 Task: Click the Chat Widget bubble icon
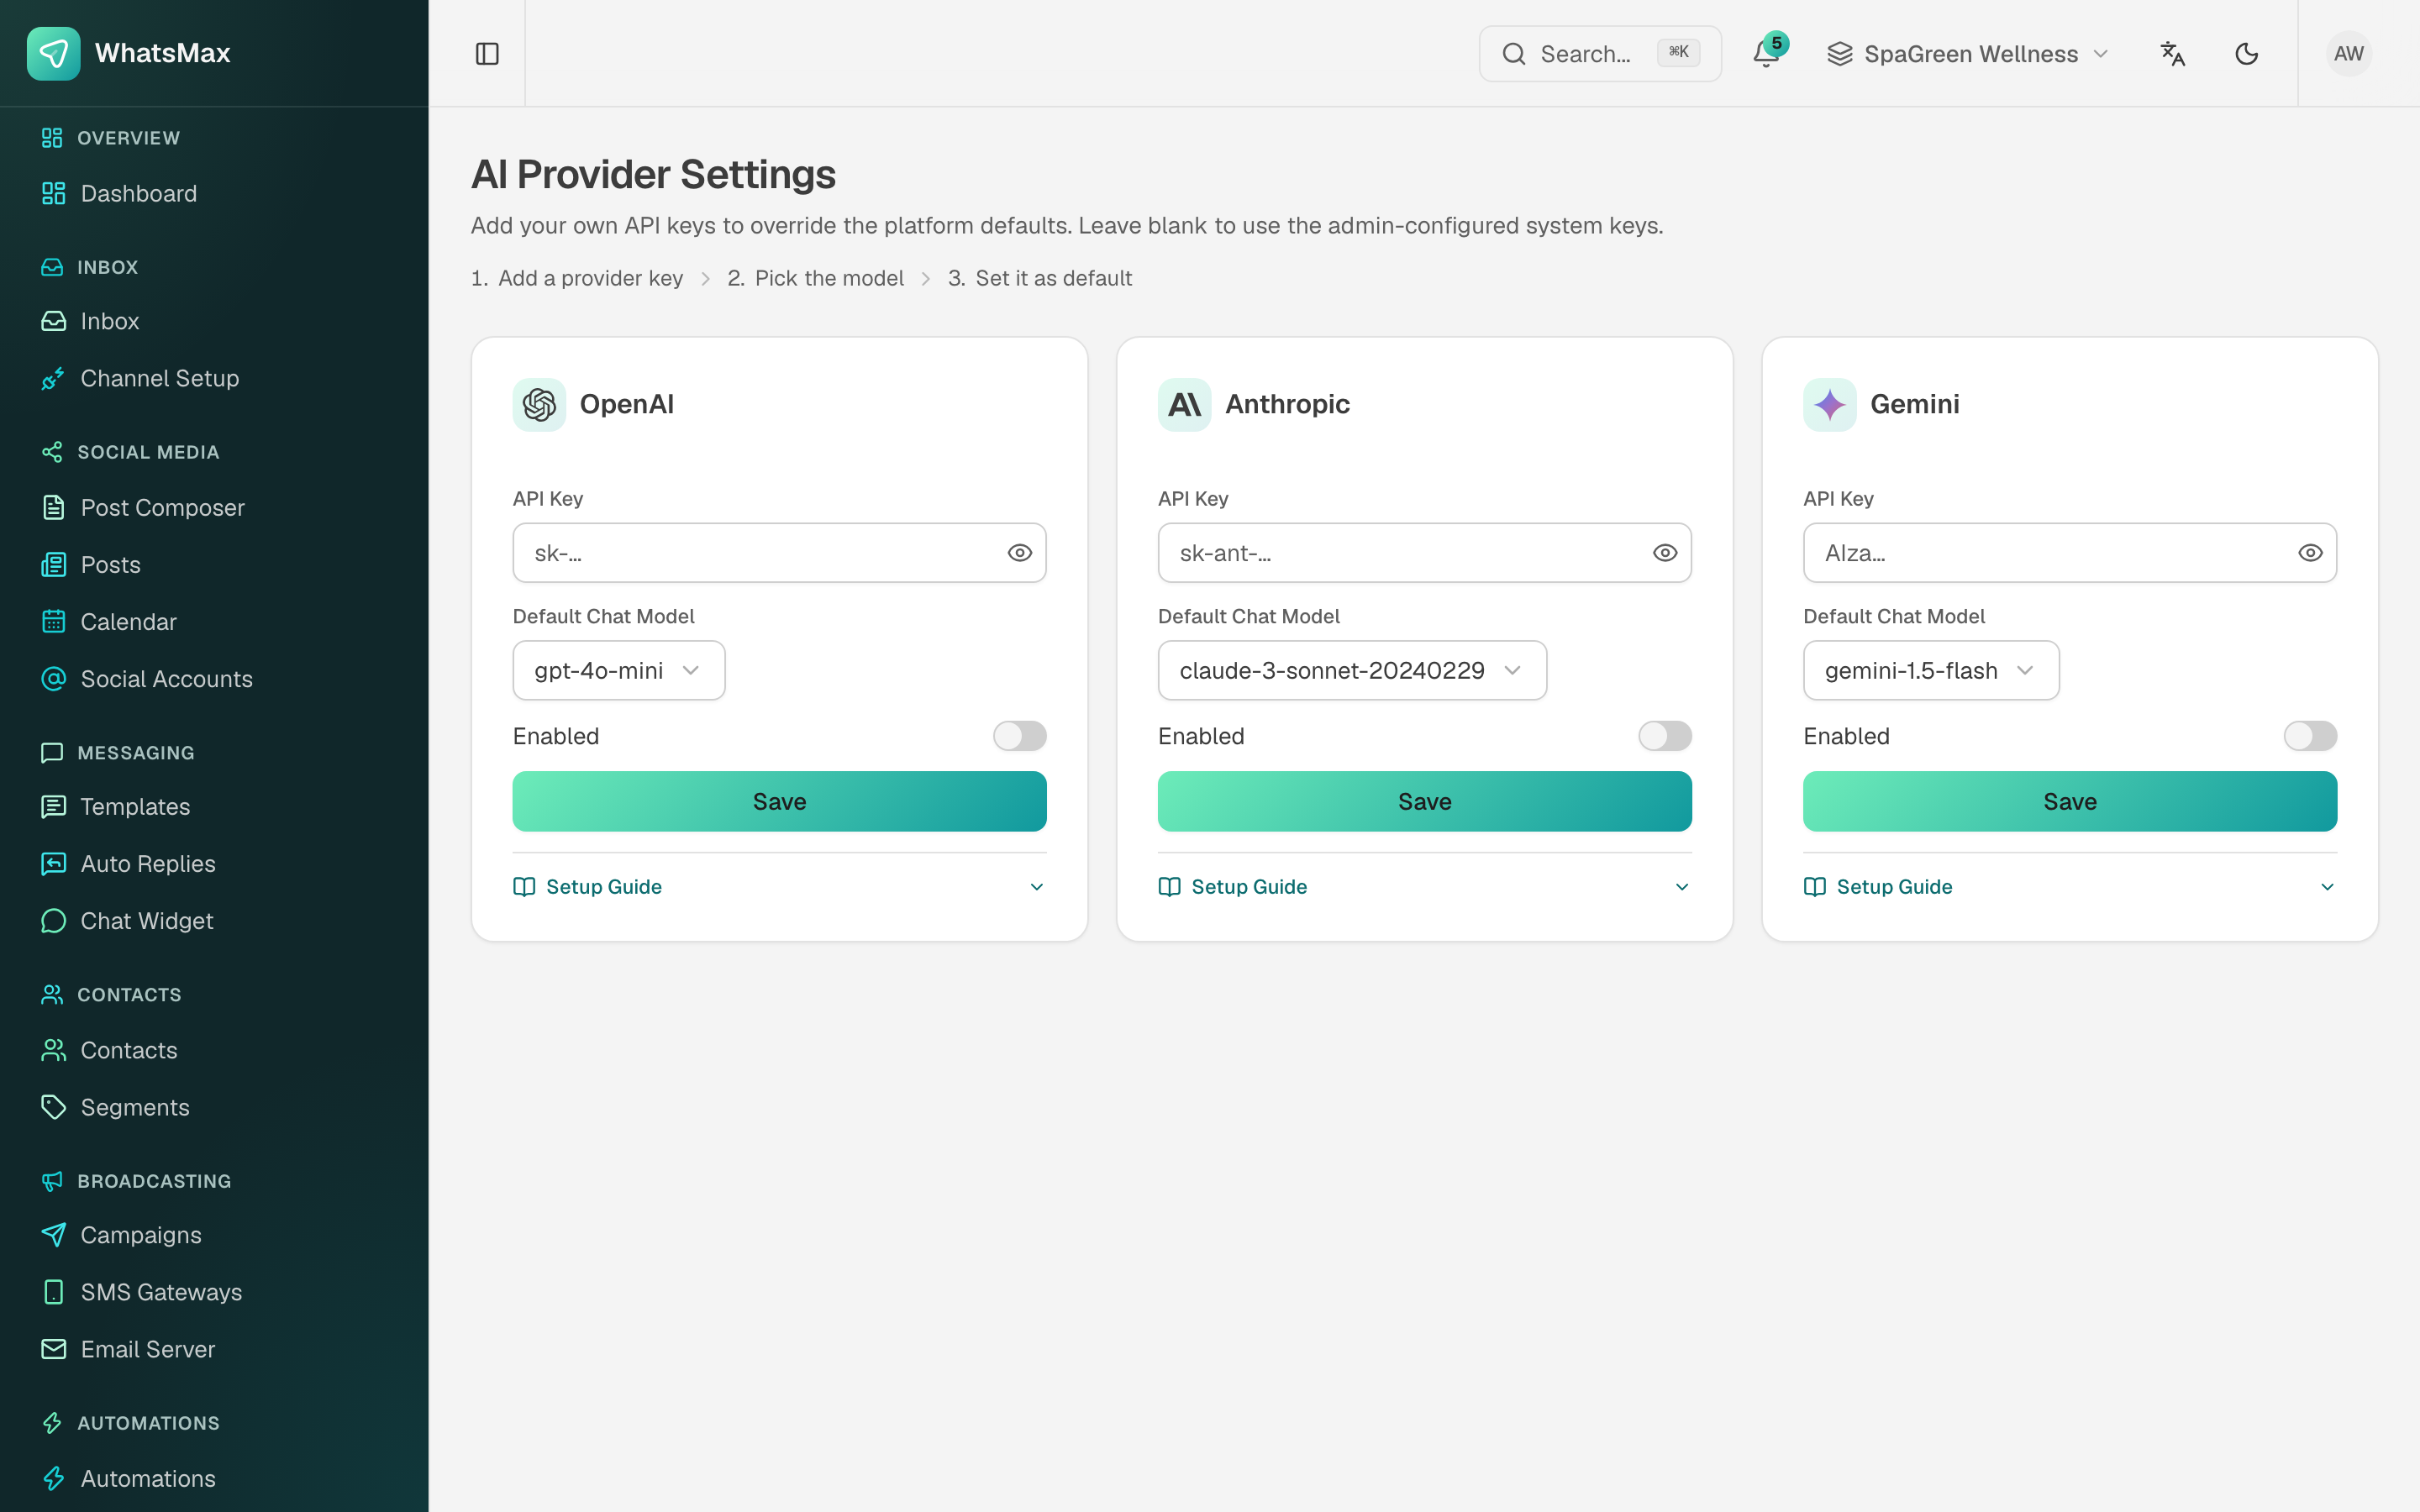[53, 921]
